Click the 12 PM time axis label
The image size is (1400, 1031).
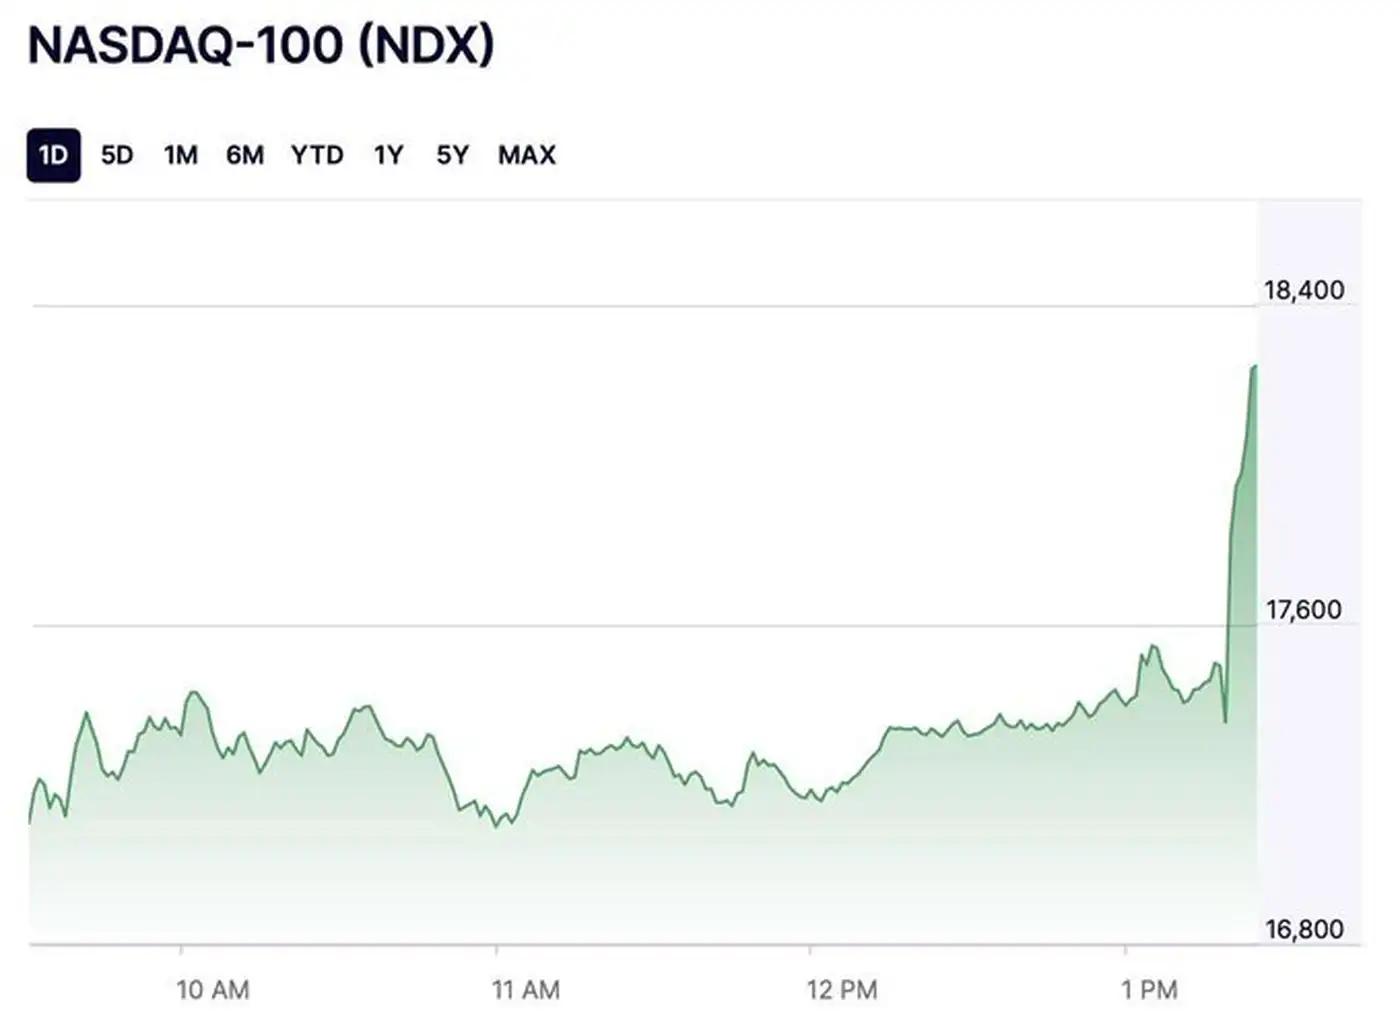click(842, 990)
